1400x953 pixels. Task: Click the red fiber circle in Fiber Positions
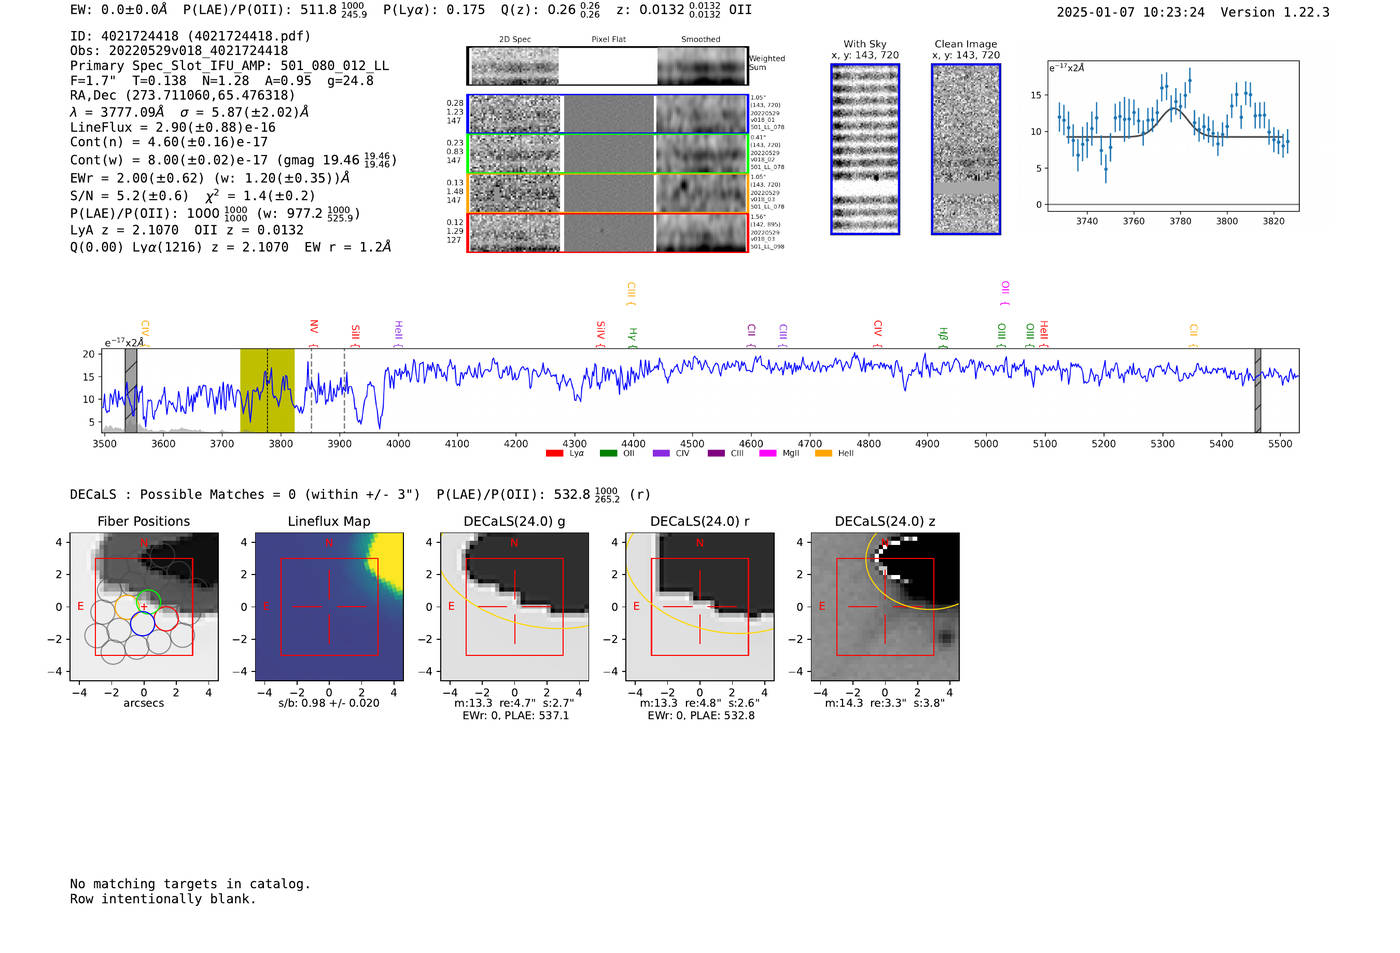pos(166,617)
